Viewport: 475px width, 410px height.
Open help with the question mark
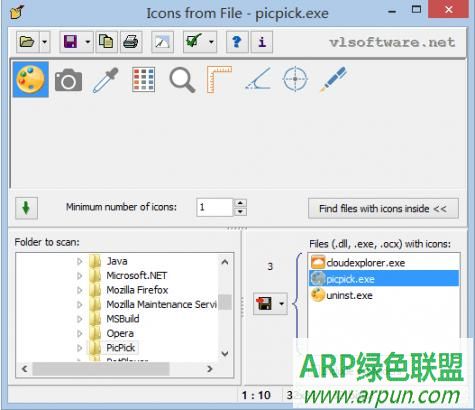[237, 42]
